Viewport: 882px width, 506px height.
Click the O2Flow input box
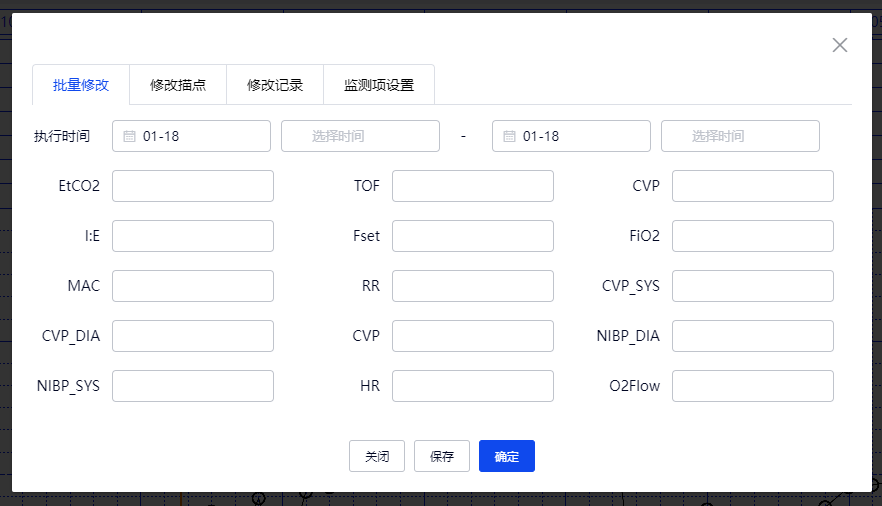[x=753, y=386]
